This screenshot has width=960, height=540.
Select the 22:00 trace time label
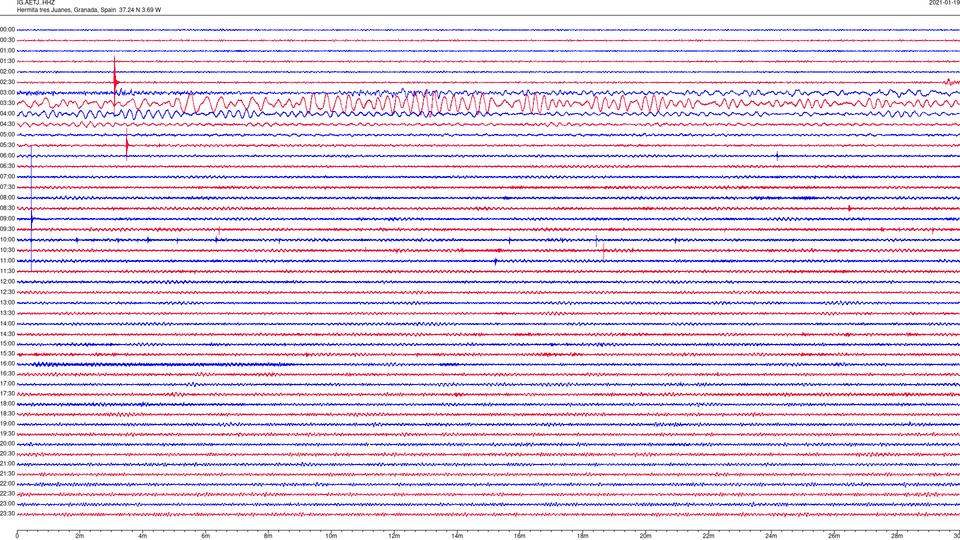coord(7,484)
